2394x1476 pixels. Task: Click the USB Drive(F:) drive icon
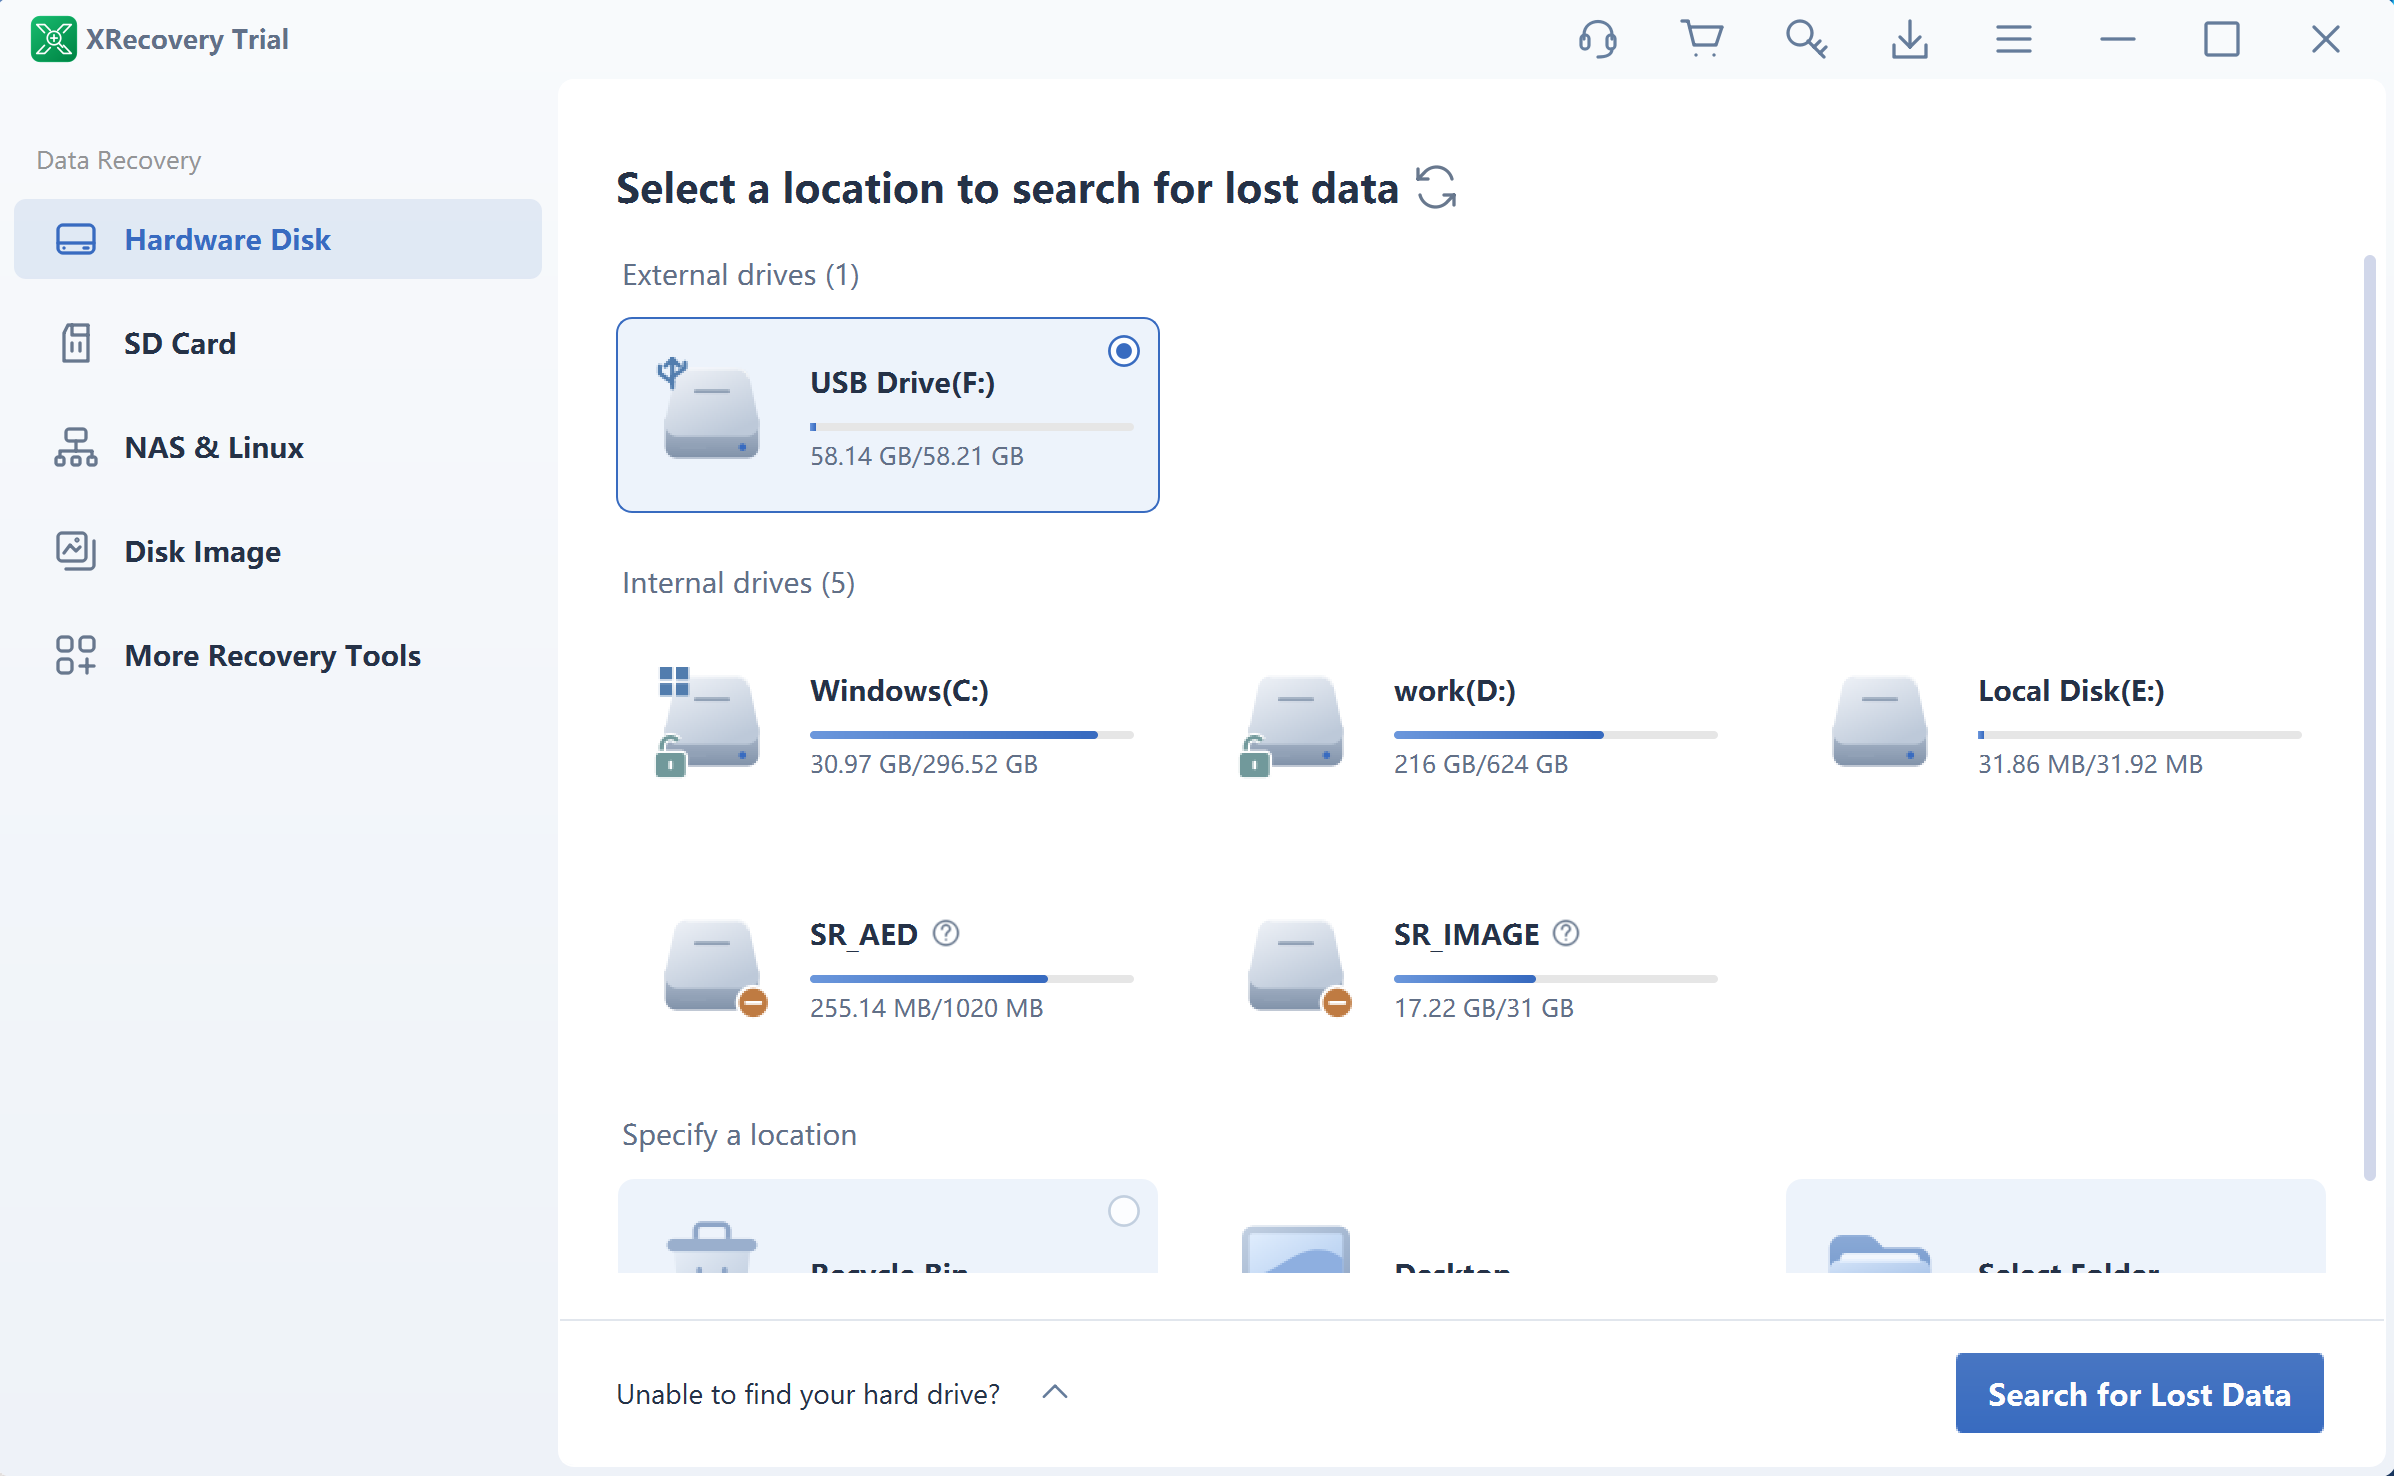coord(709,410)
